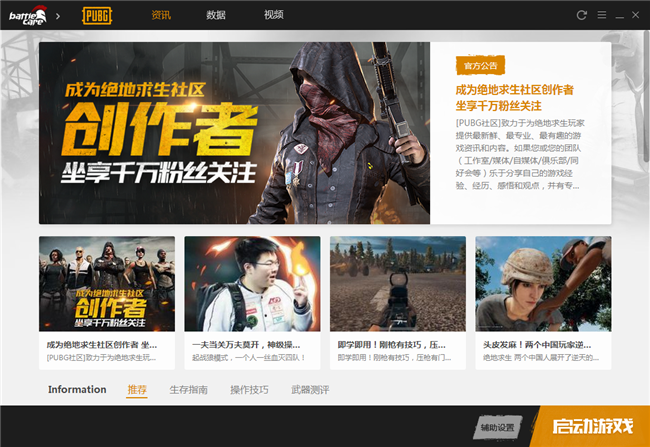The height and width of the screenshot is (447, 650).
Task: Open the rifle scope gameplay thumbnail
Action: click(x=398, y=284)
